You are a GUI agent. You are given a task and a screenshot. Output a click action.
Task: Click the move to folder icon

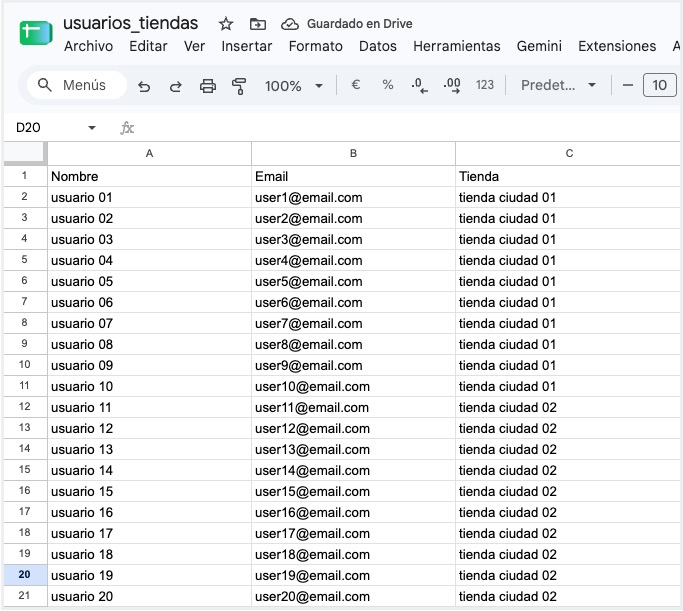tap(258, 24)
